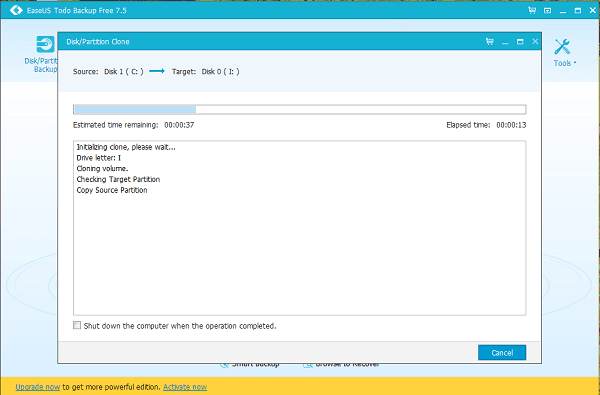600x395 pixels.
Task: Cancel the clone operation
Action: pyautogui.click(x=502, y=353)
